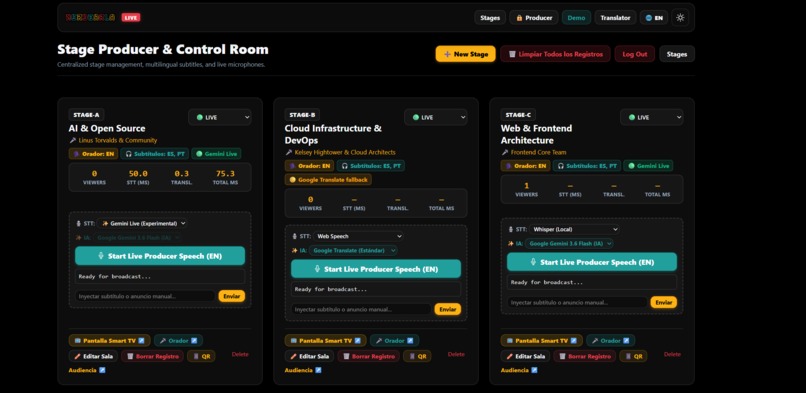Click Borrar Registro for Stage-C

click(584, 356)
